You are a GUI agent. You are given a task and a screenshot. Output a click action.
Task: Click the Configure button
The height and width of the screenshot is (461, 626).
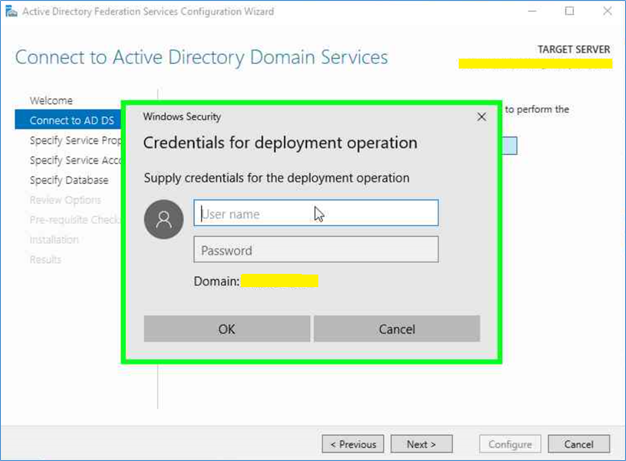click(510, 444)
